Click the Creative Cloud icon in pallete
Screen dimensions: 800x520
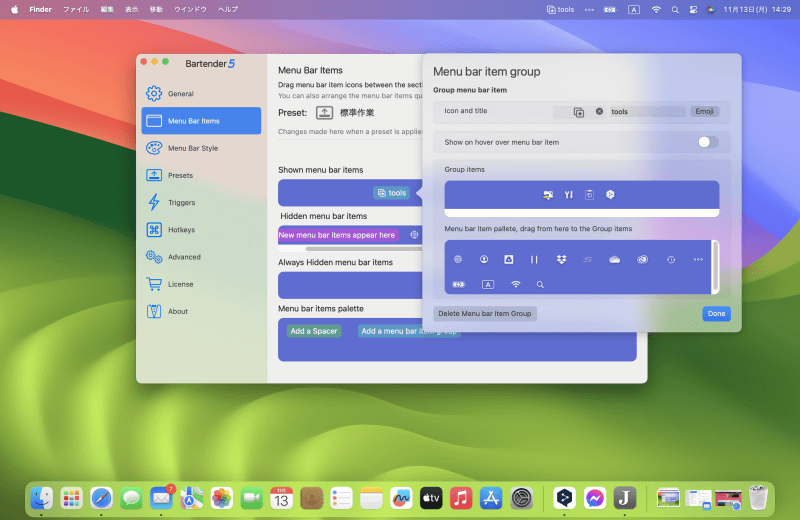[x=642, y=260]
